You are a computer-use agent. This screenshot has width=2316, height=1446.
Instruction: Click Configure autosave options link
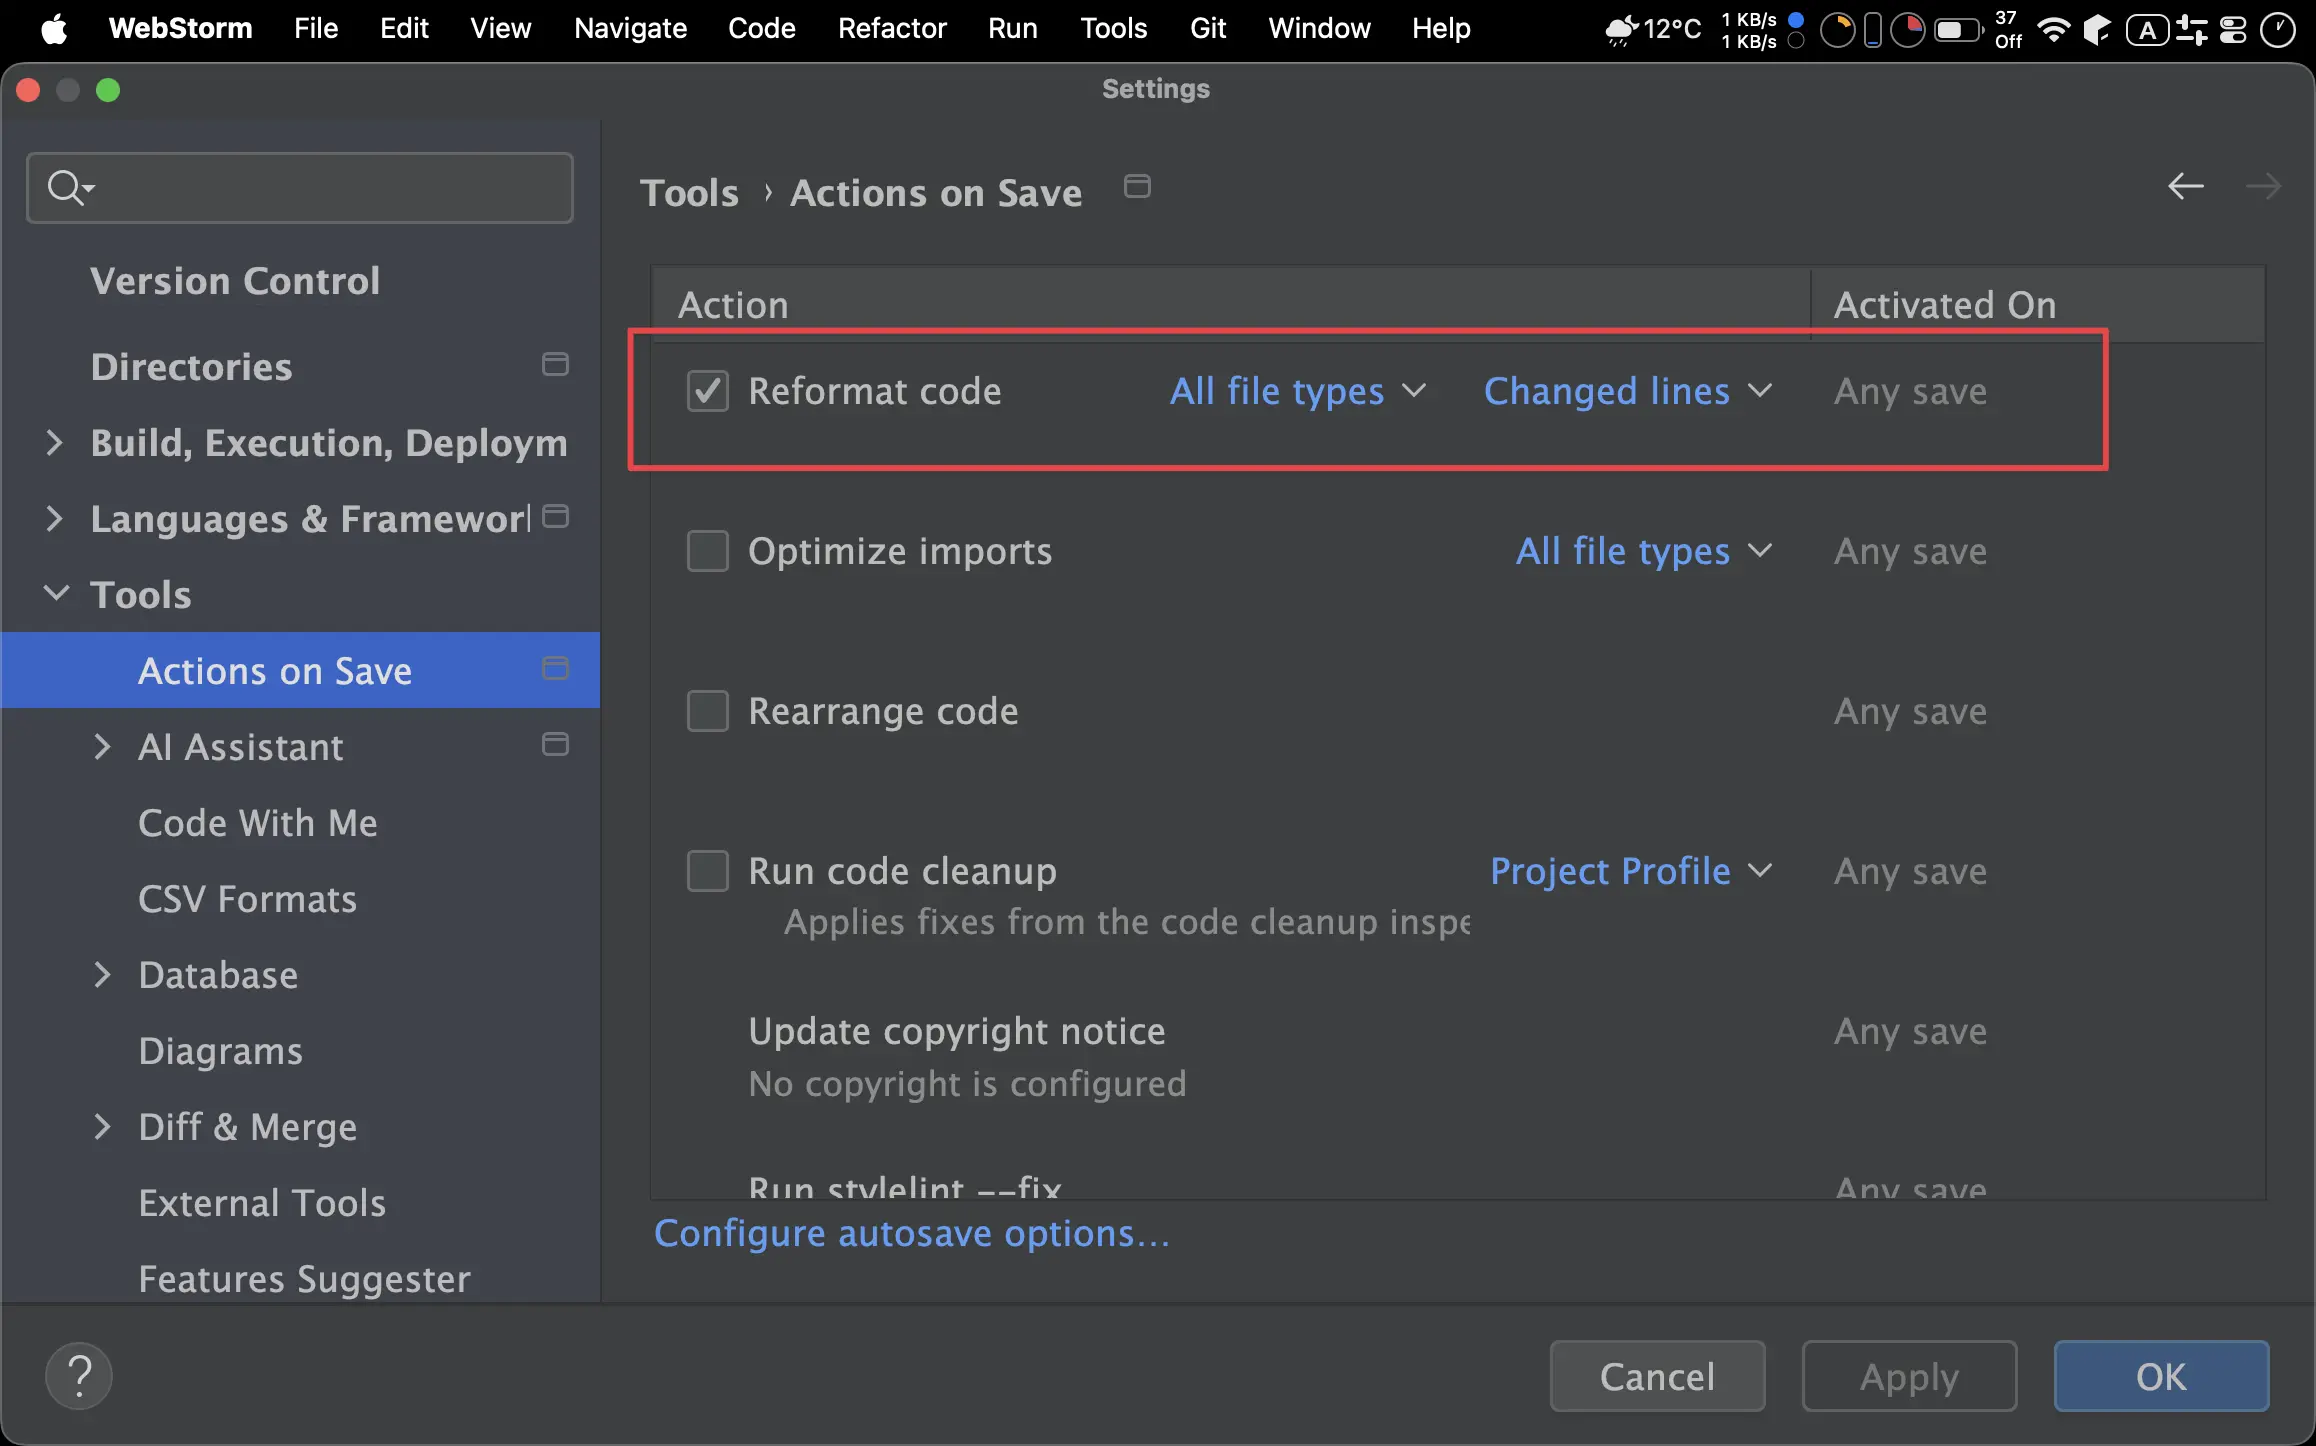point(911,1234)
